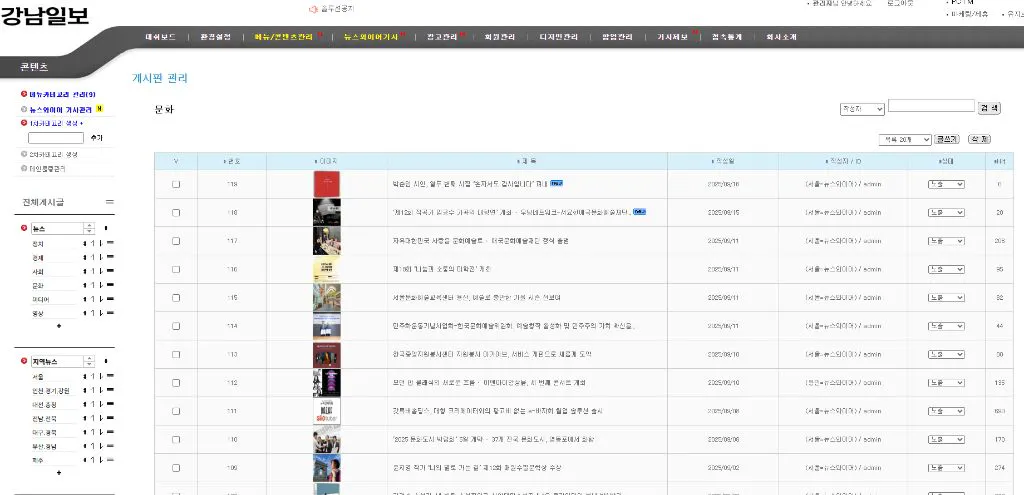The height and width of the screenshot is (495, 1024).
Task: Click the minus icon beside 정치 category
Action: click(110, 244)
